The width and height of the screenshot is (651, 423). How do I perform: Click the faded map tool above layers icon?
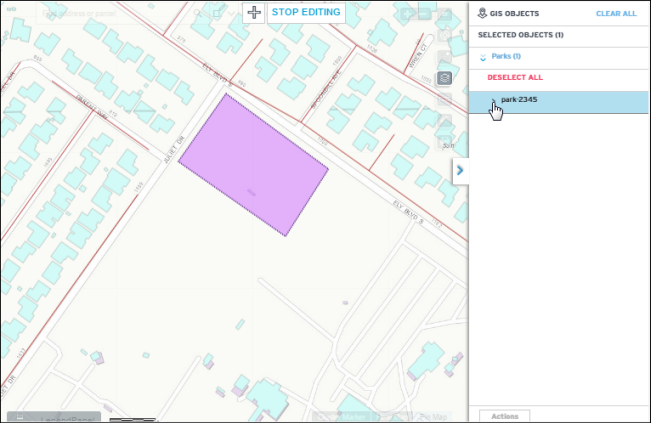445,56
